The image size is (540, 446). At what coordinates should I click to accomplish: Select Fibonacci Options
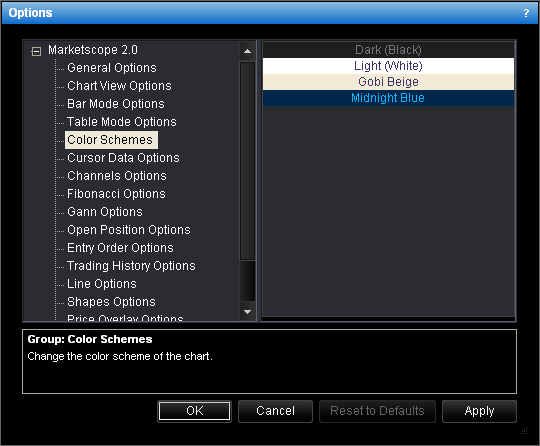click(x=116, y=194)
